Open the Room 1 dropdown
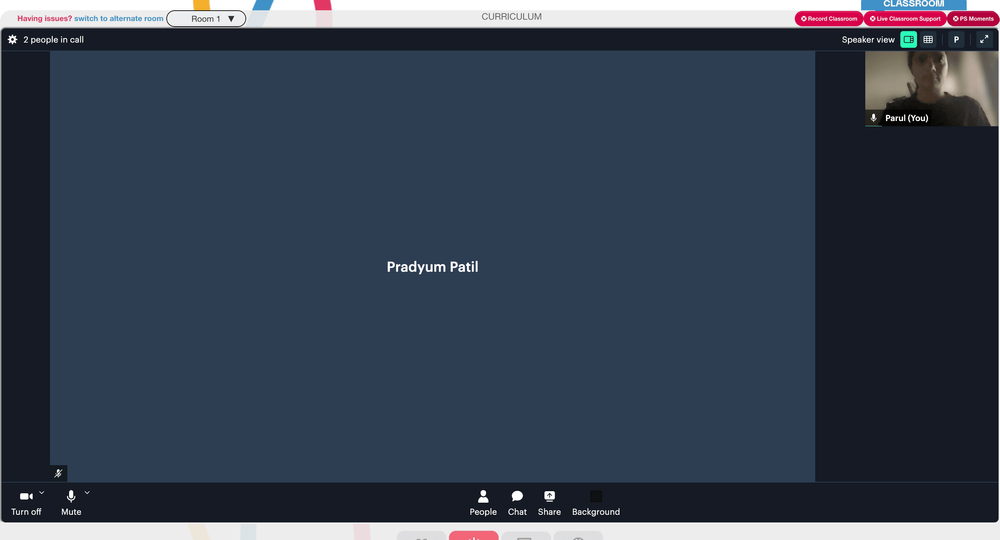Screen dimensions: 1000x540 206,18
